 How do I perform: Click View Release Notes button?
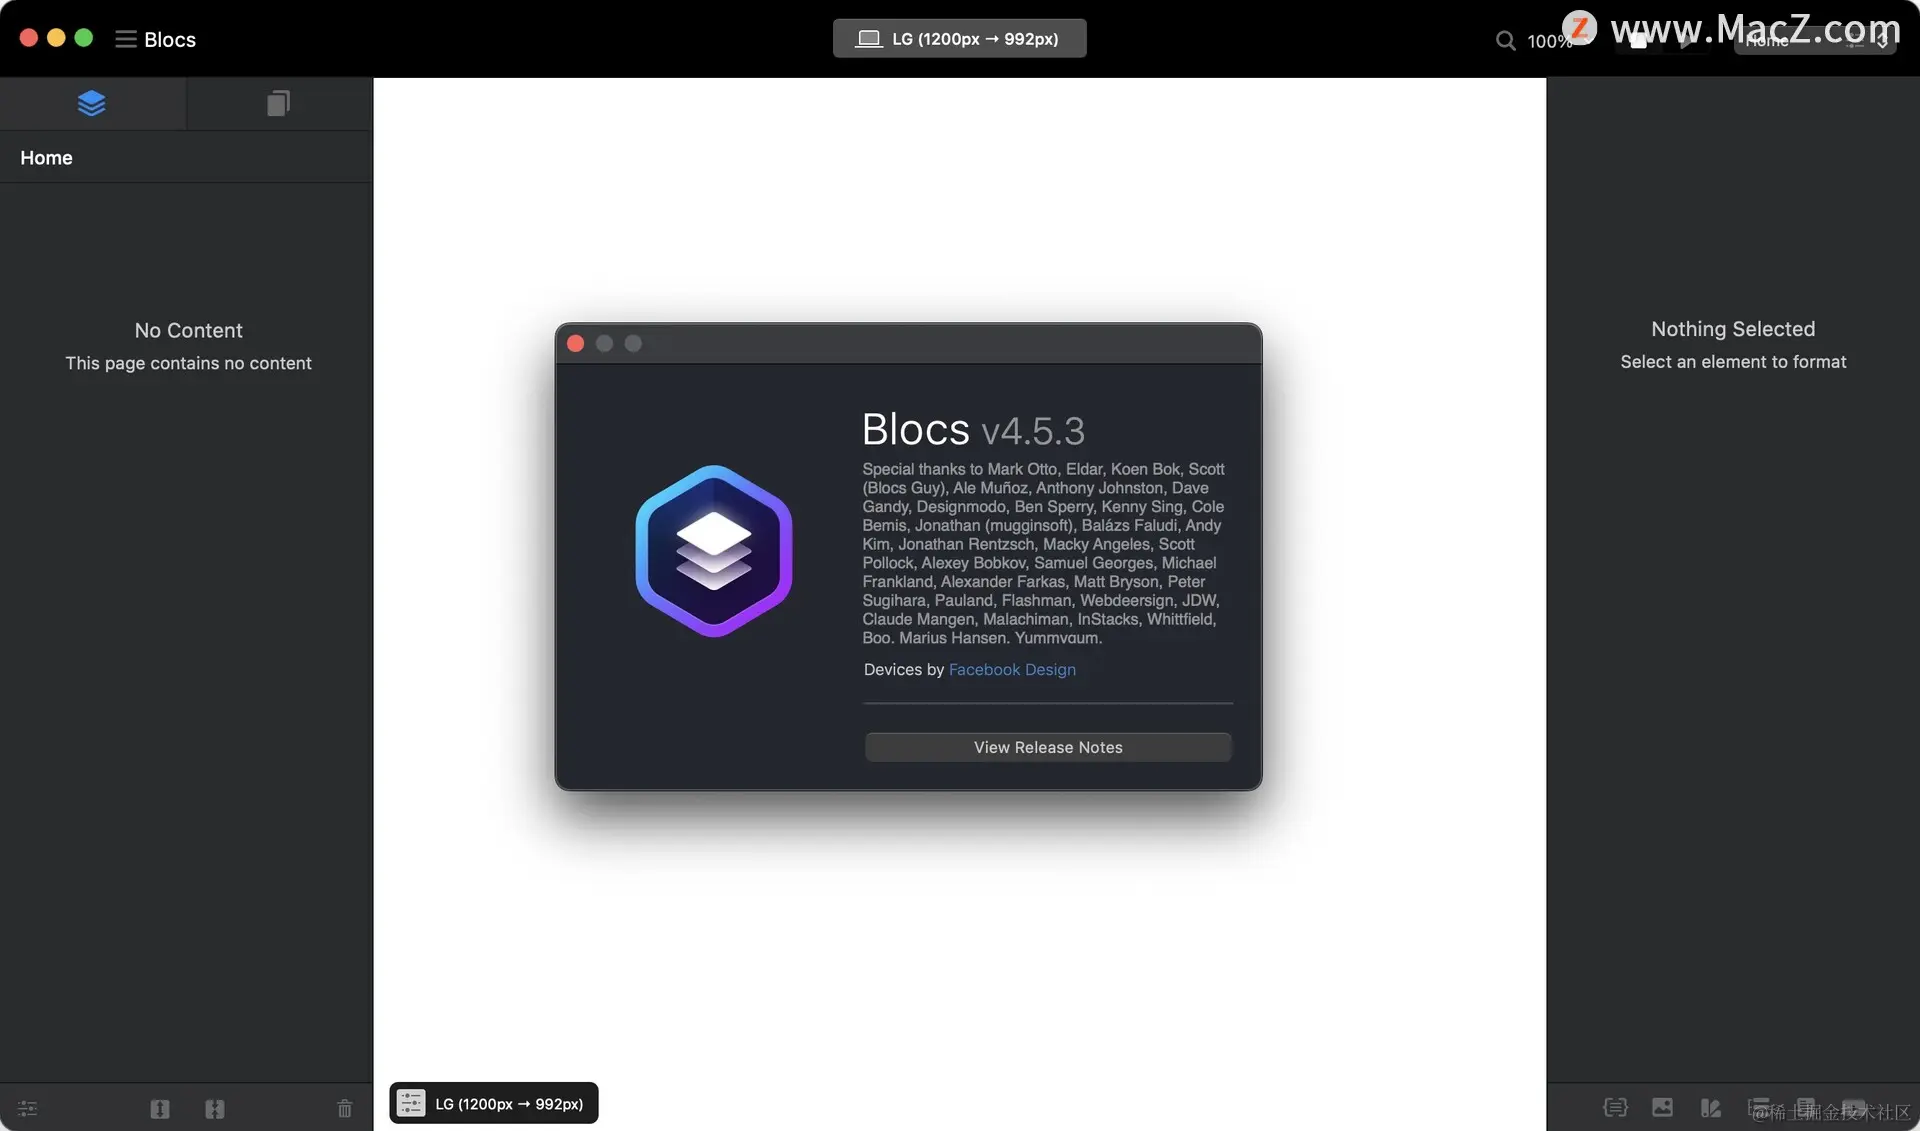click(x=1048, y=748)
